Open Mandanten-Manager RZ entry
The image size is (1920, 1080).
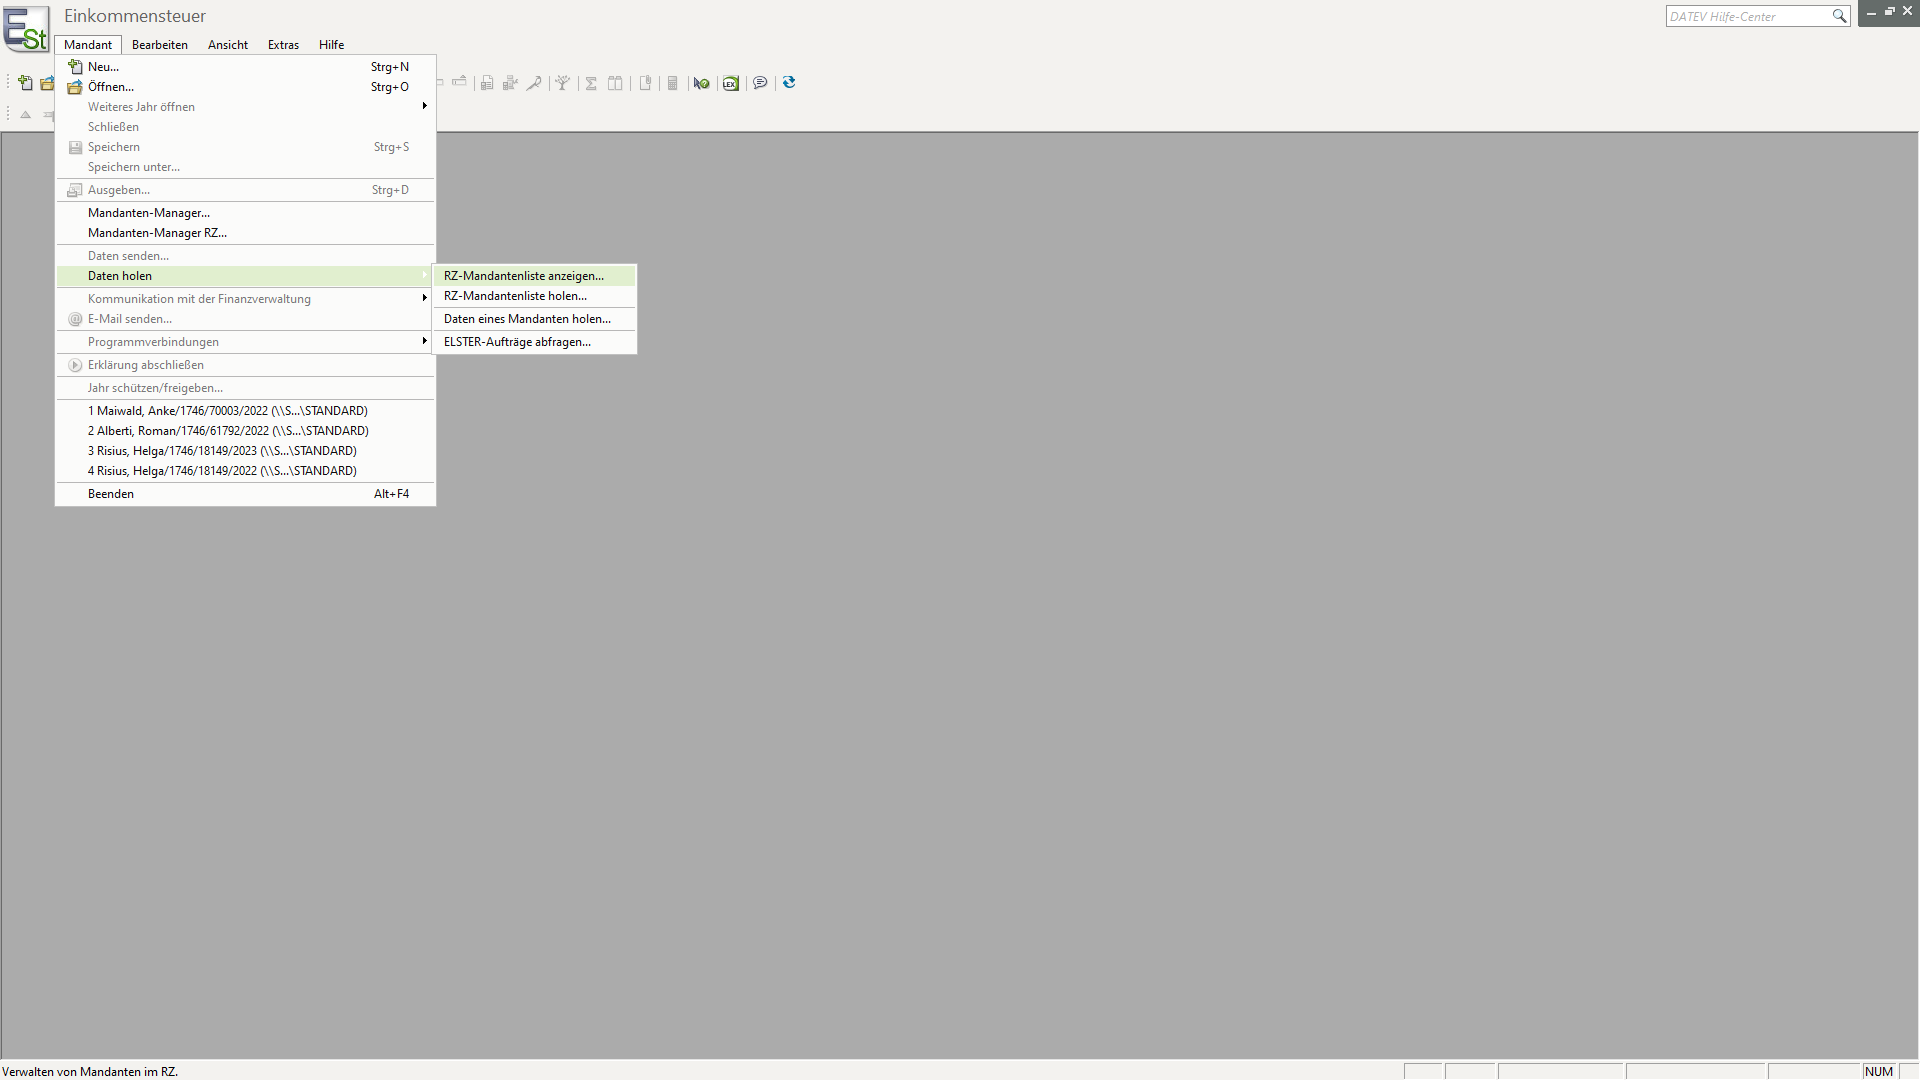pyautogui.click(x=157, y=233)
